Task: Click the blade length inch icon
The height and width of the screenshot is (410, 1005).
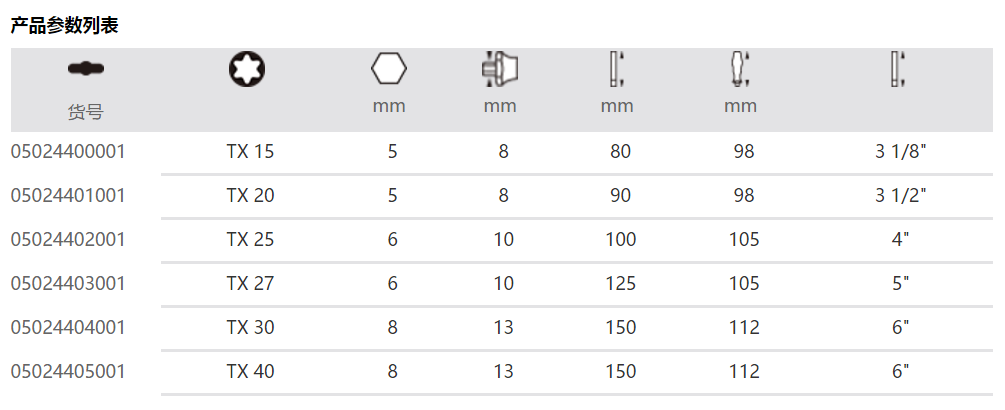Action: [x=899, y=69]
